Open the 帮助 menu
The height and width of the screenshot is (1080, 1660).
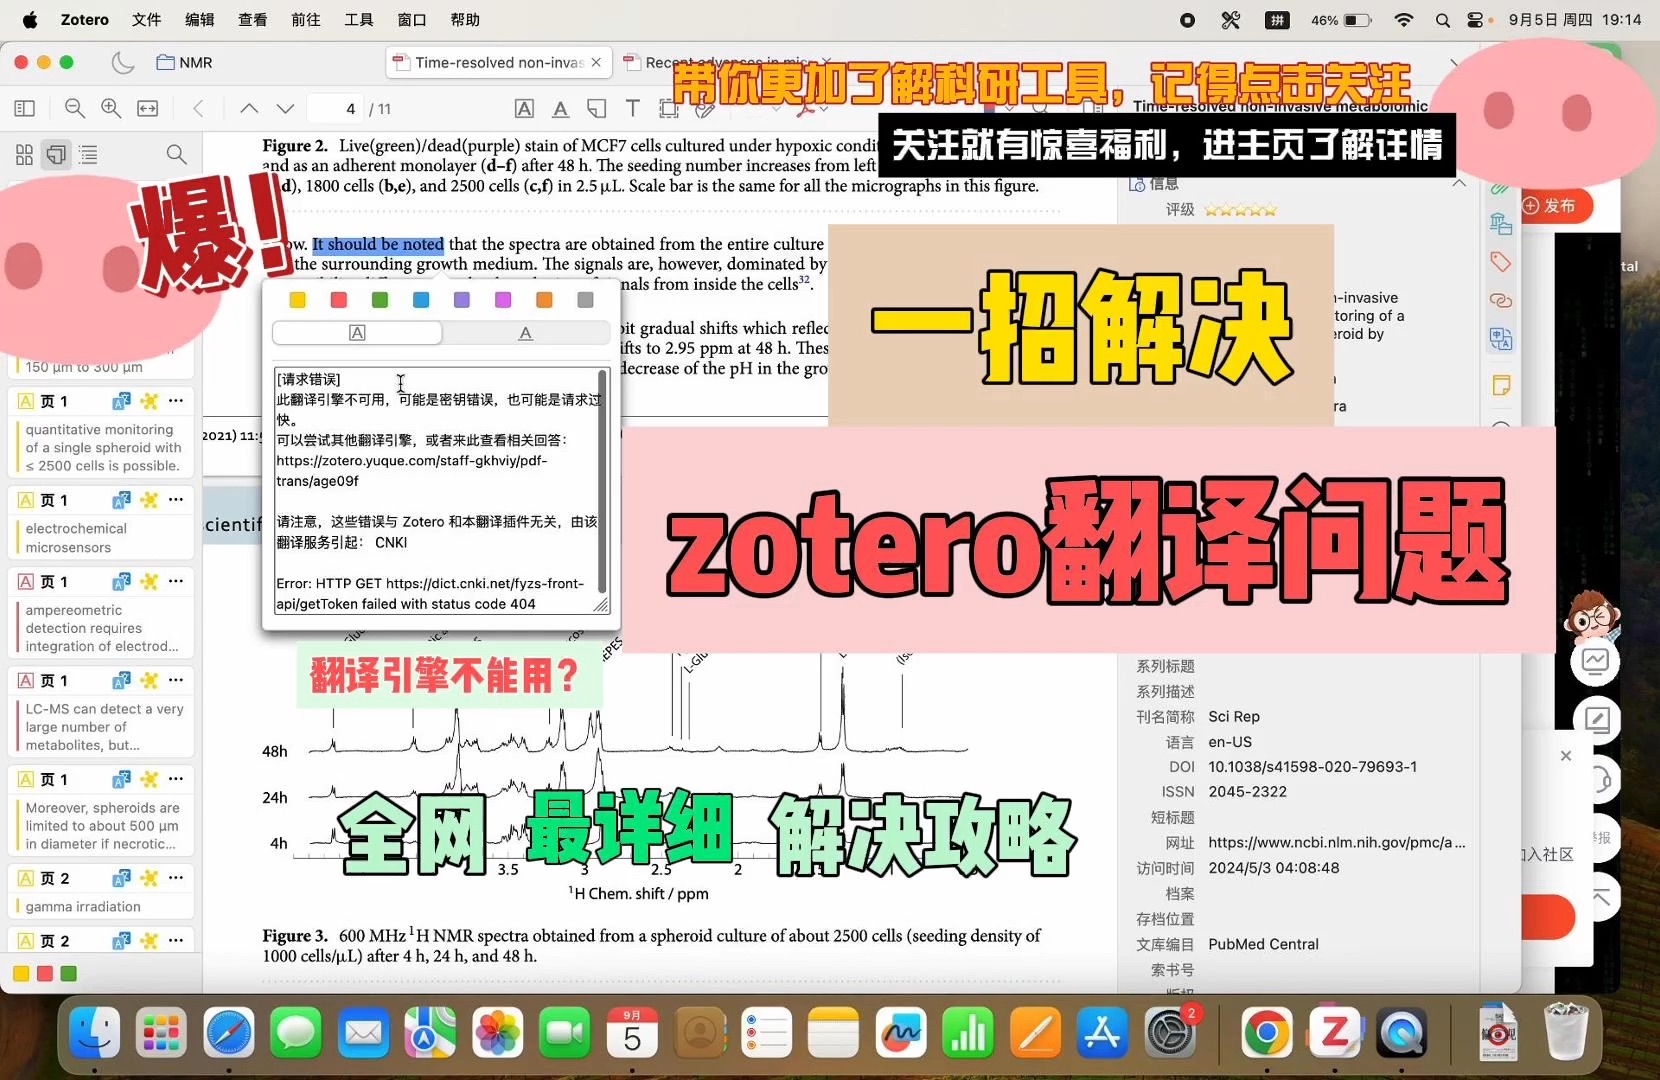(x=465, y=20)
